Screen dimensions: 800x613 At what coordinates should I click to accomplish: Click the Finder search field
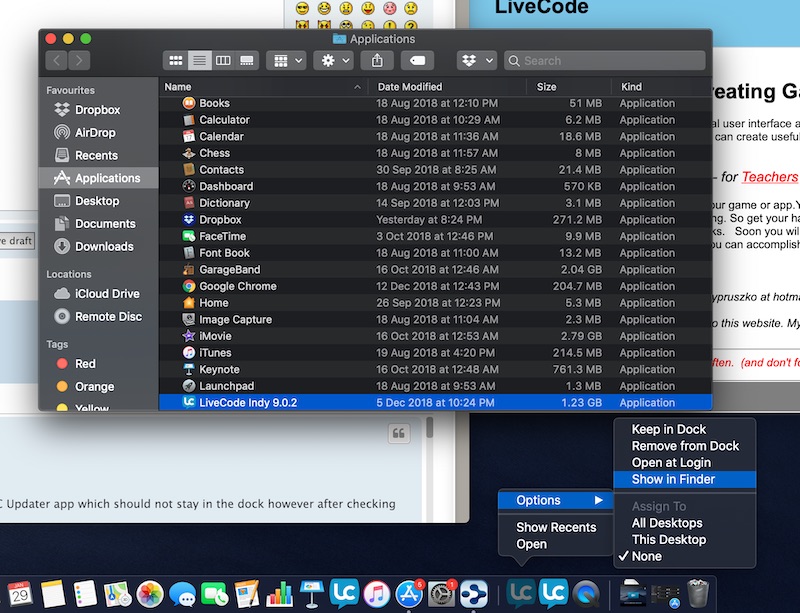(x=605, y=60)
